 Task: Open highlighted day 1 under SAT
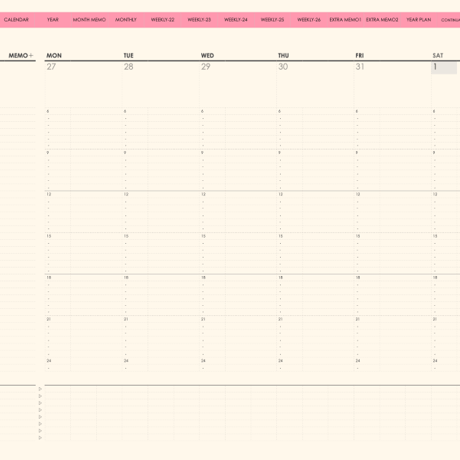pos(444,67)
